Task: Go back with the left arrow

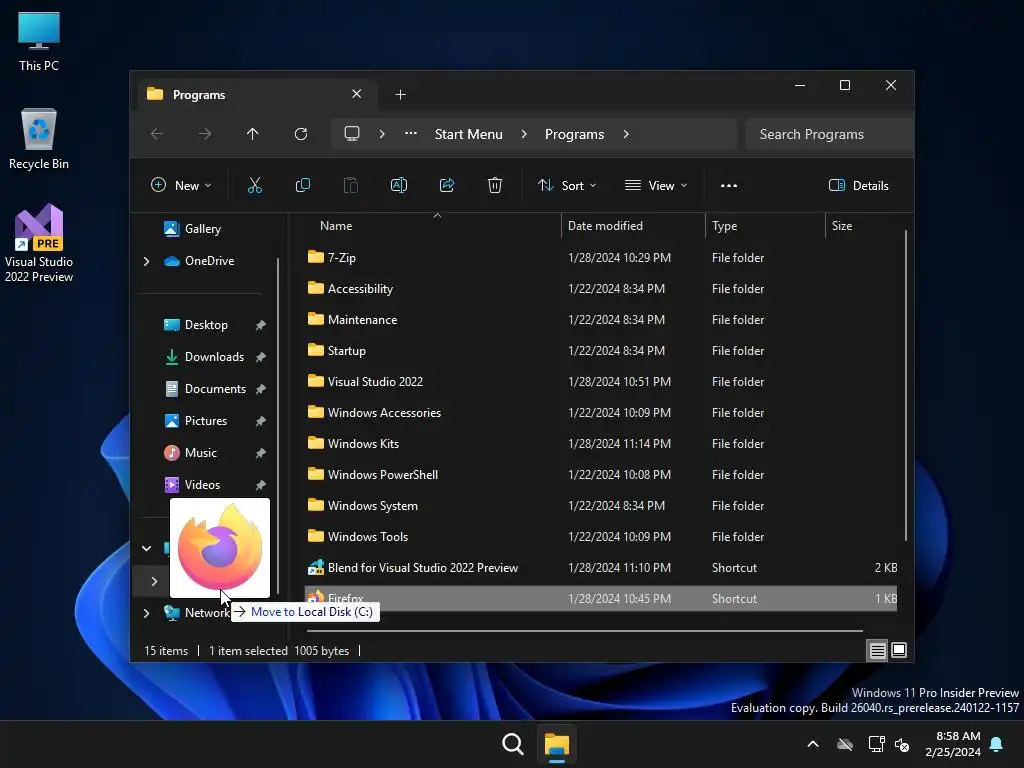Action: pos(157,134)
